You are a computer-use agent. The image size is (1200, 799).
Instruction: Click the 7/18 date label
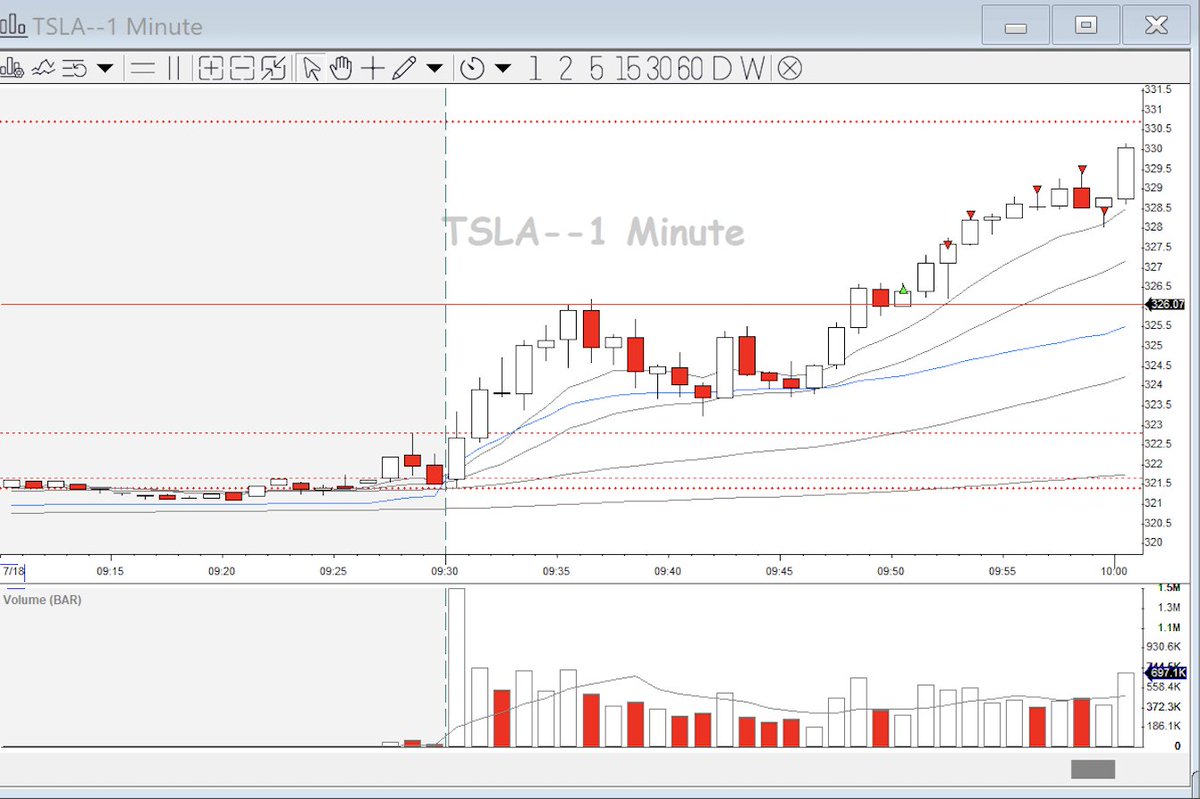tap(14, 570)
